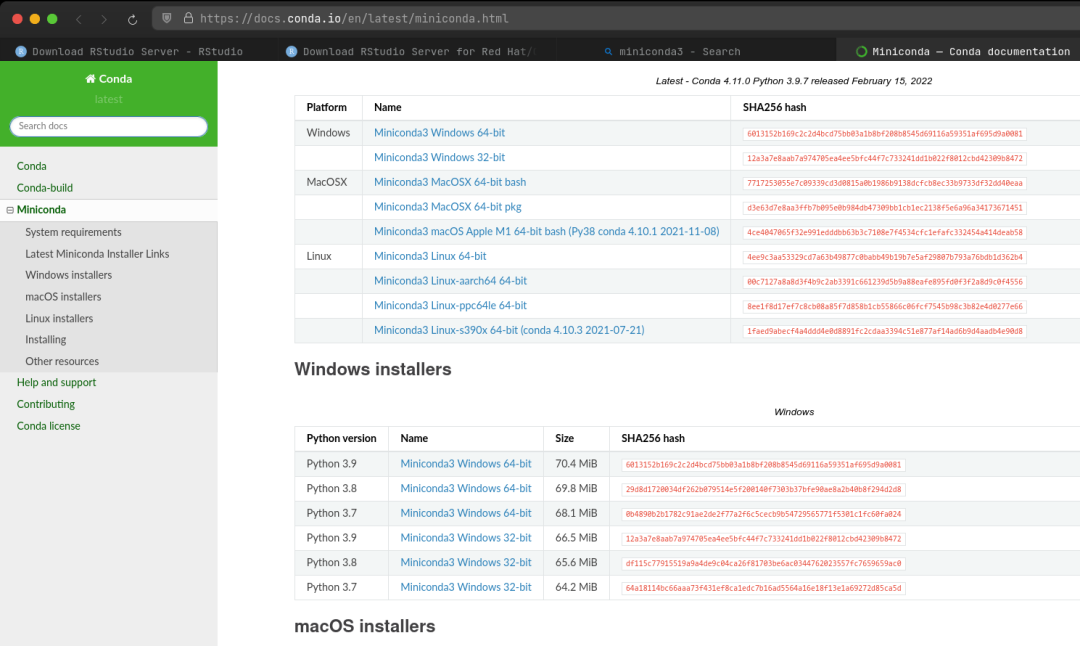Click the macOS installers heading
This screenshot has height=646, width=1080.
[x=365, y=626]
